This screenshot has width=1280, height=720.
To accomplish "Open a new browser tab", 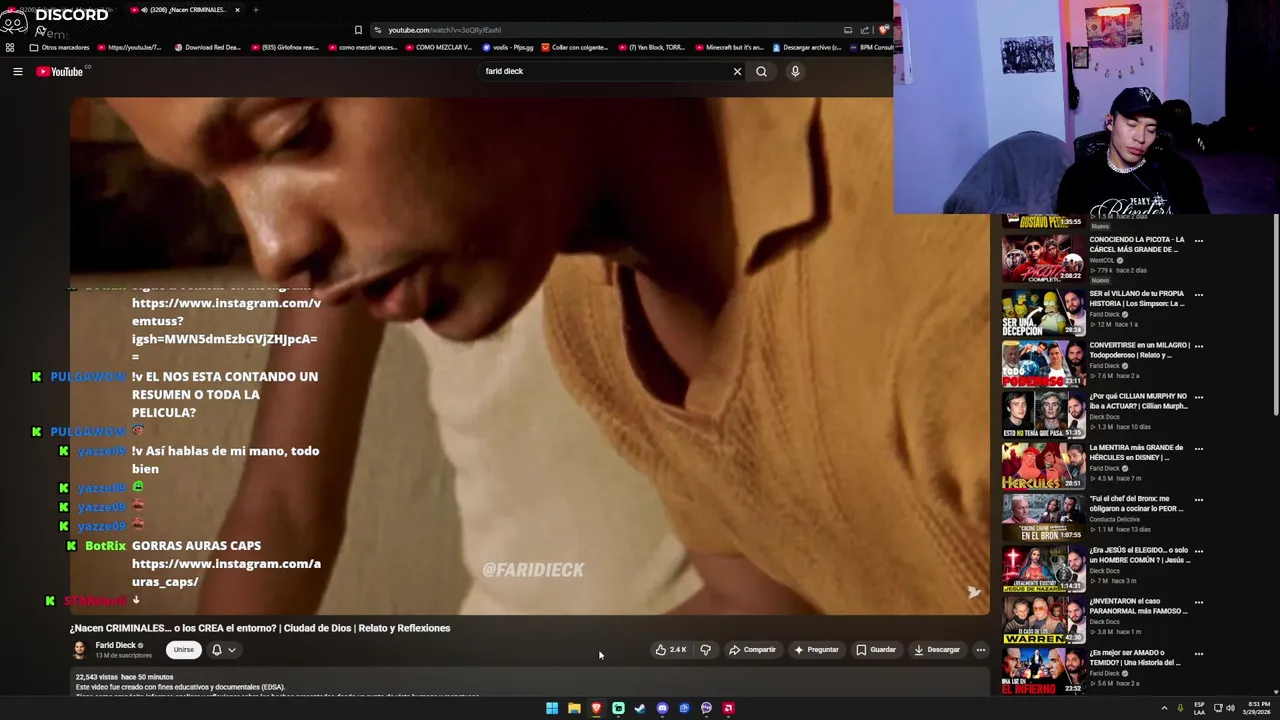I will pos(255,10).
